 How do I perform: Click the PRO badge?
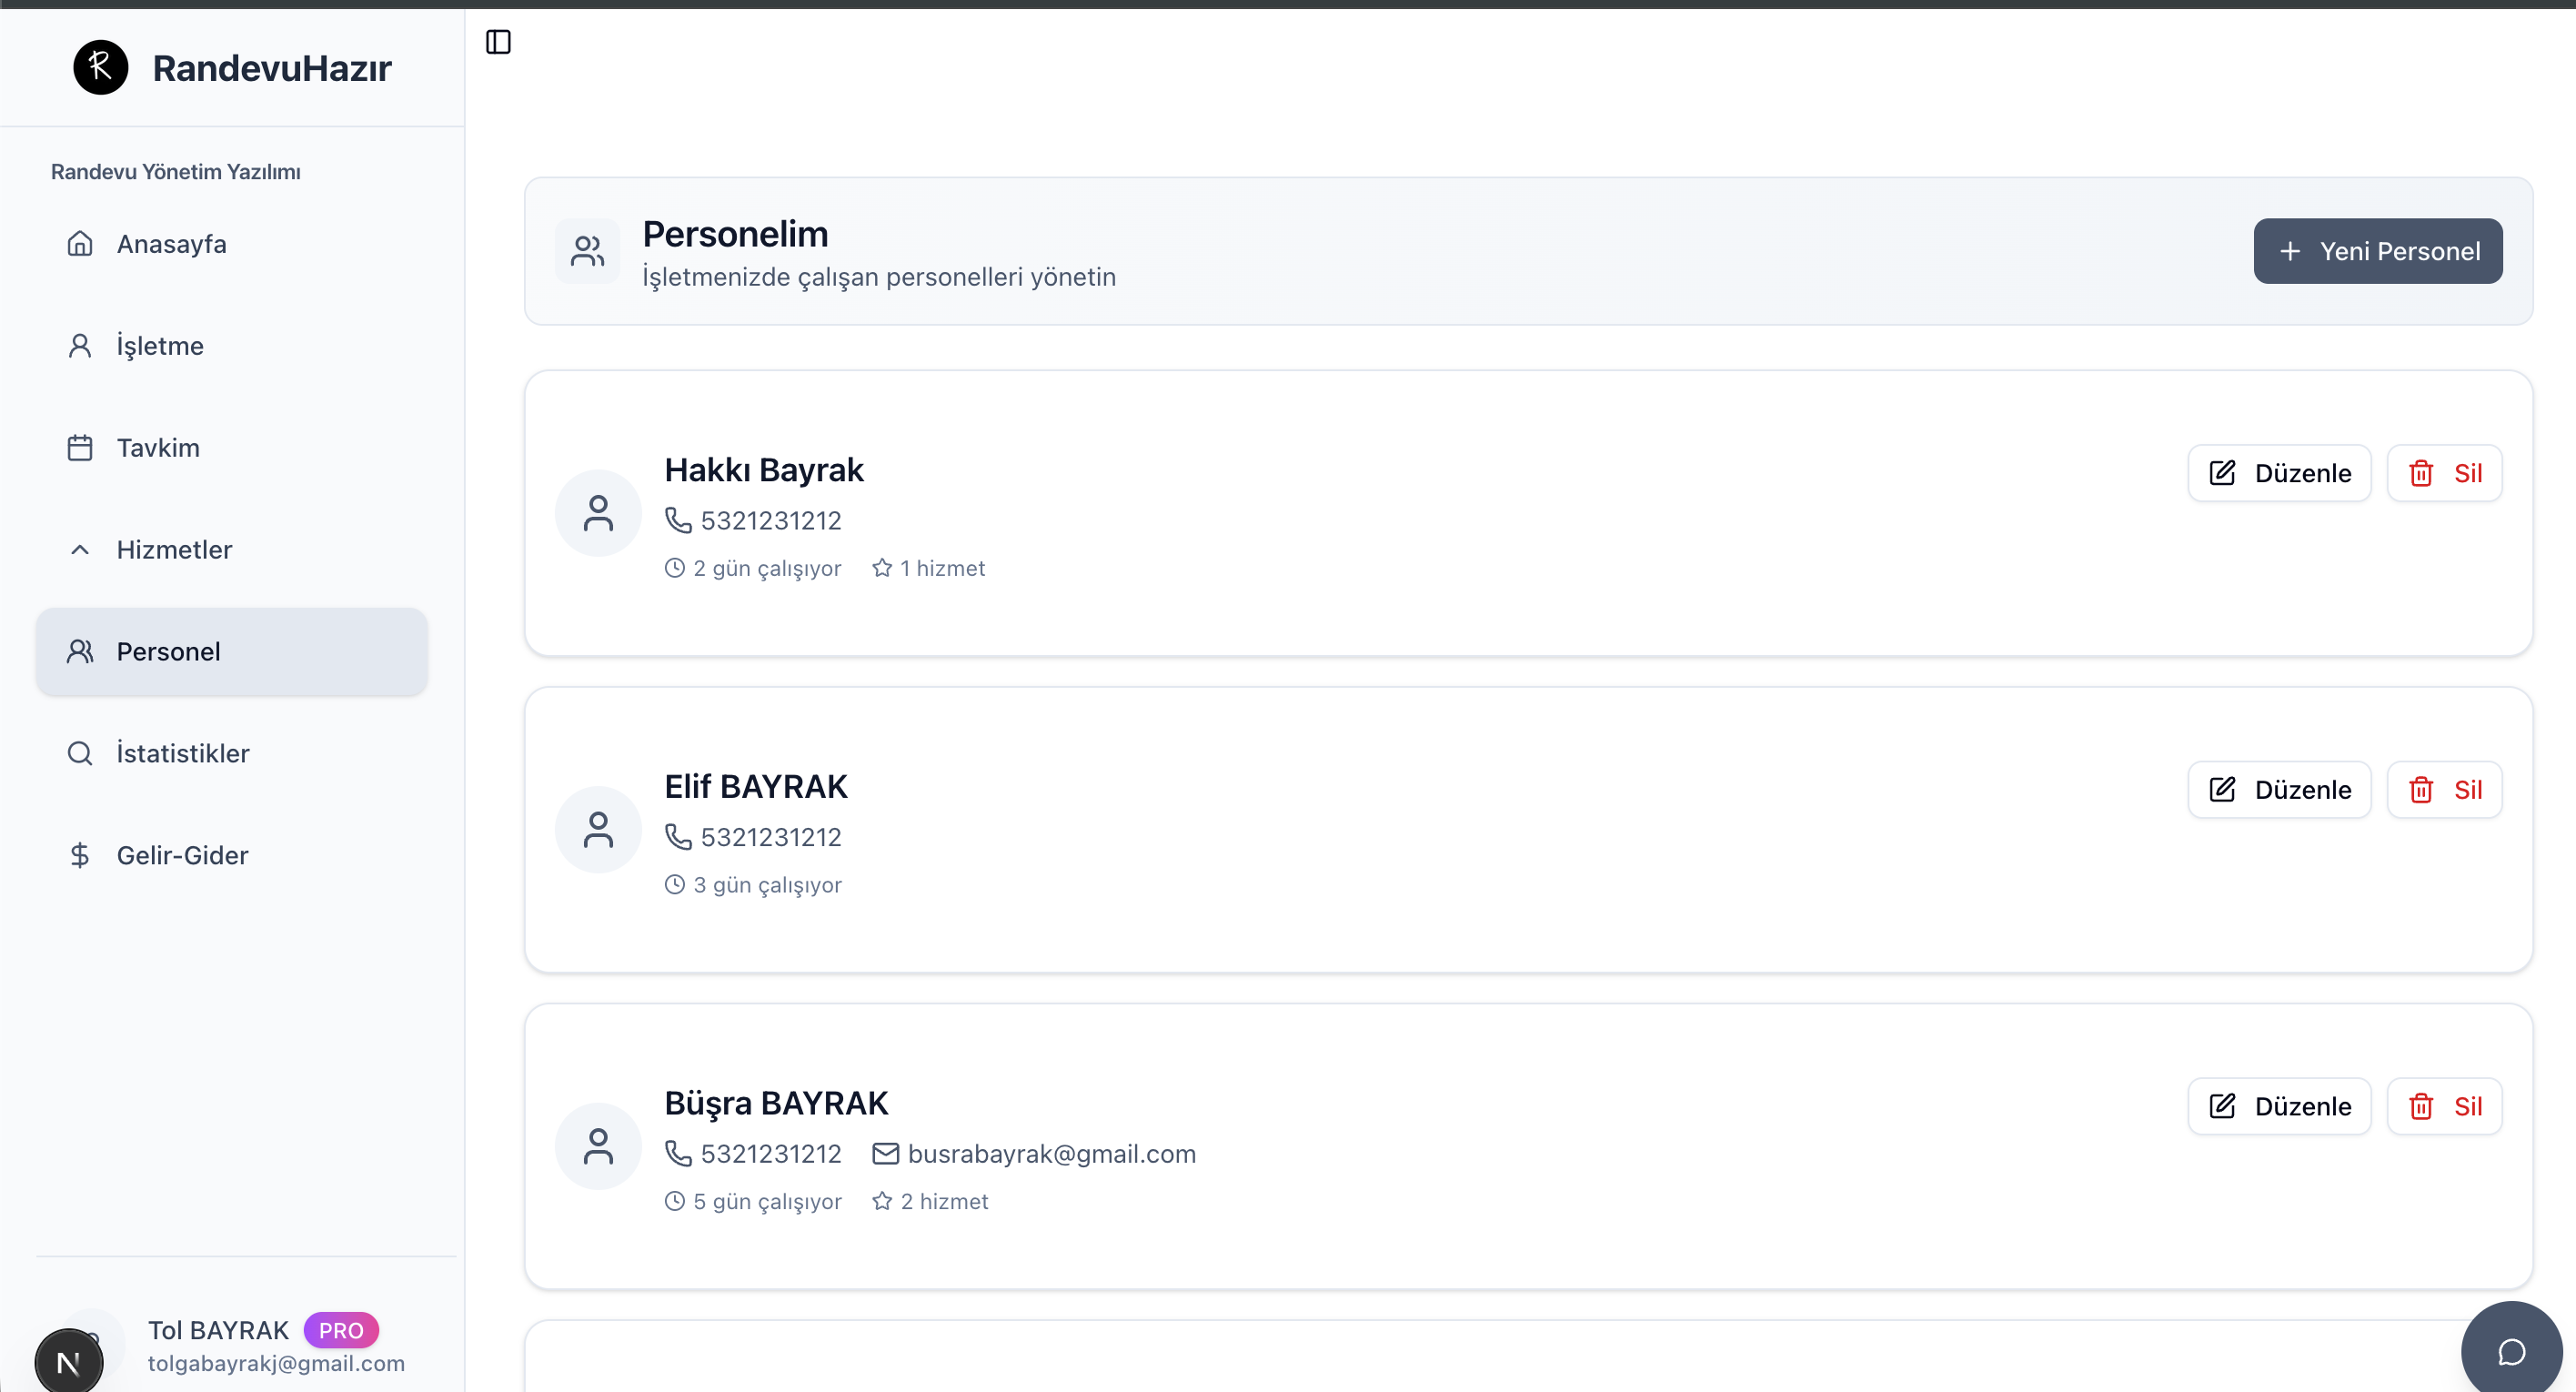[x=341, y=1330]
